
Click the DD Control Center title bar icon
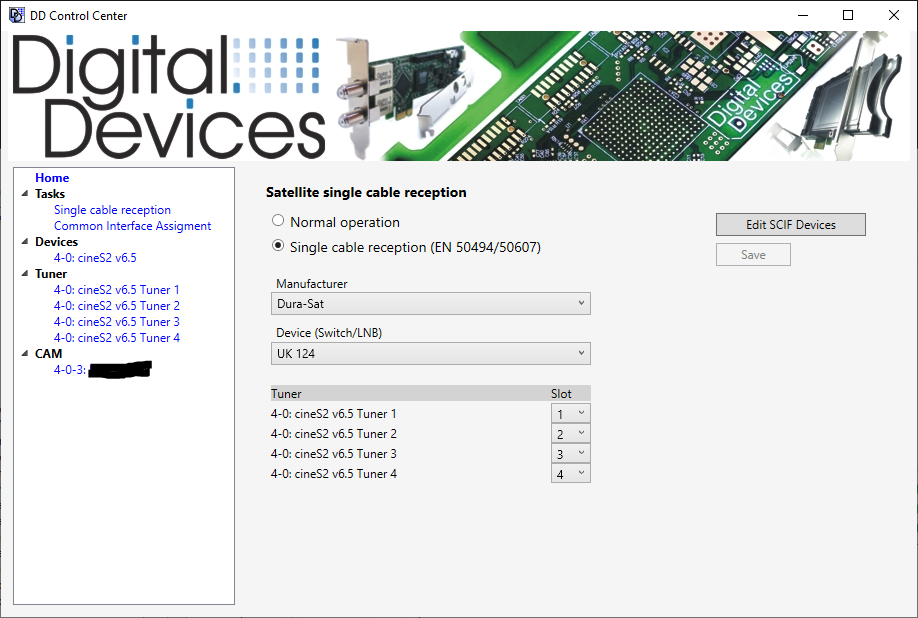coord(16,15)
